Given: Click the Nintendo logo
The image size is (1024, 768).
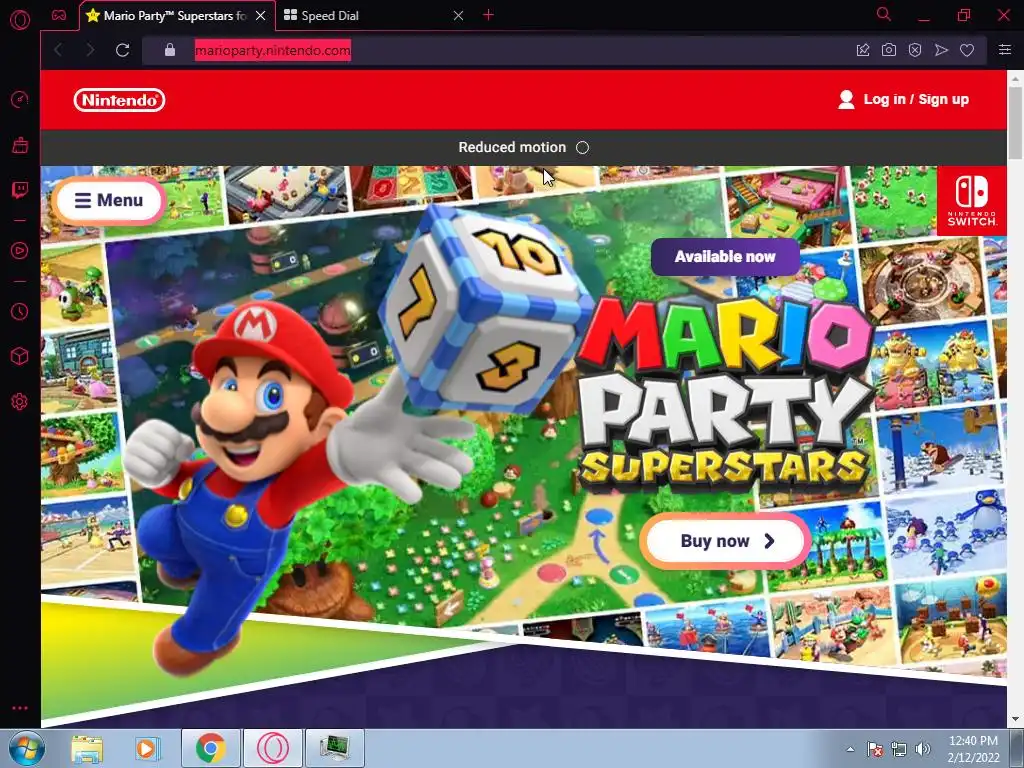Looking at the screenshot, I should pyautogui.click(x=119, y=100).
